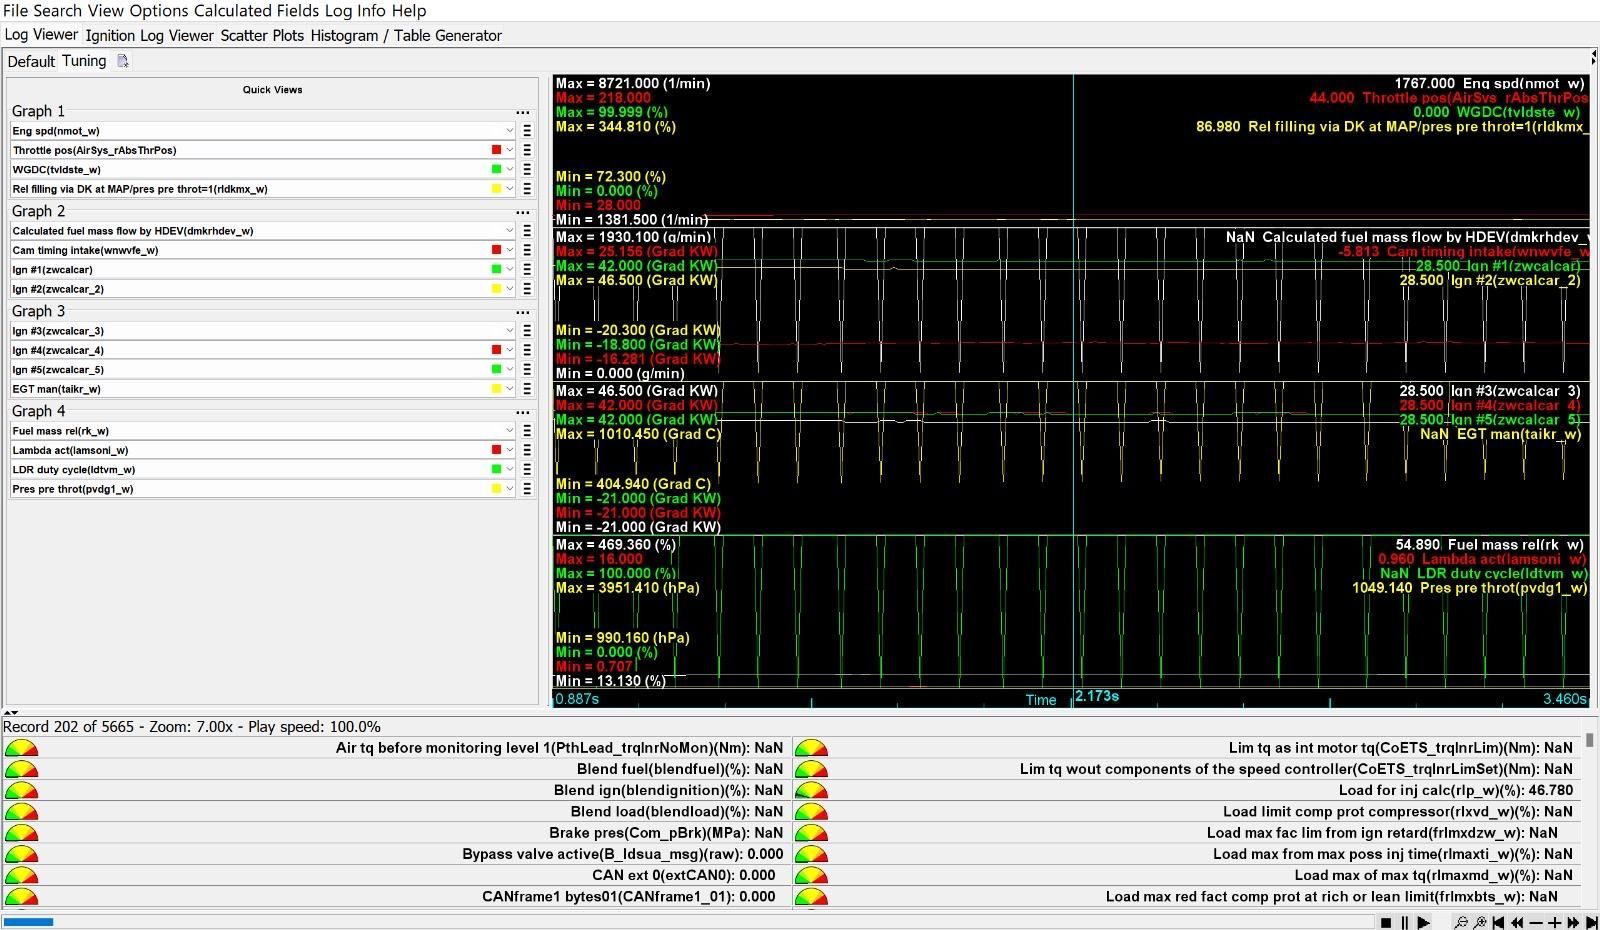Click the log position progress bar
The height and width of the screenshot is (930, 1600).
(x=690, y=922)
